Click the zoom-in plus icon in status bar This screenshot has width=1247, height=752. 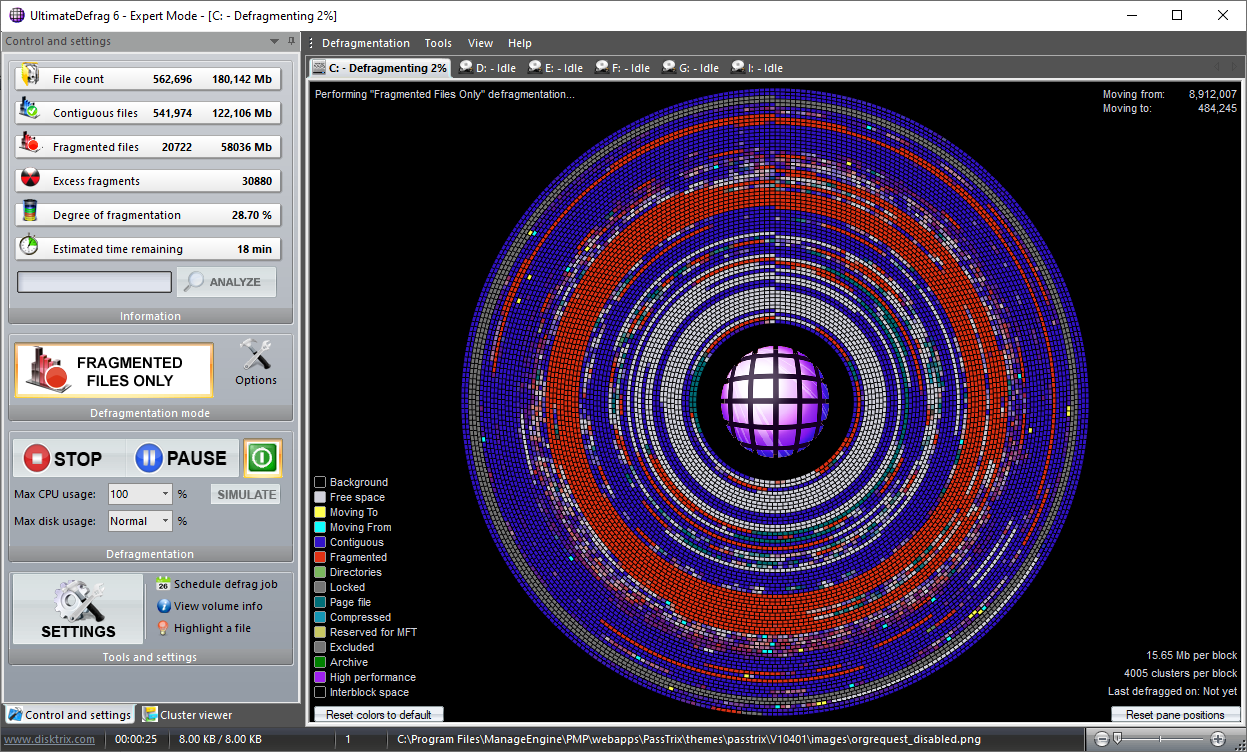1217,739
